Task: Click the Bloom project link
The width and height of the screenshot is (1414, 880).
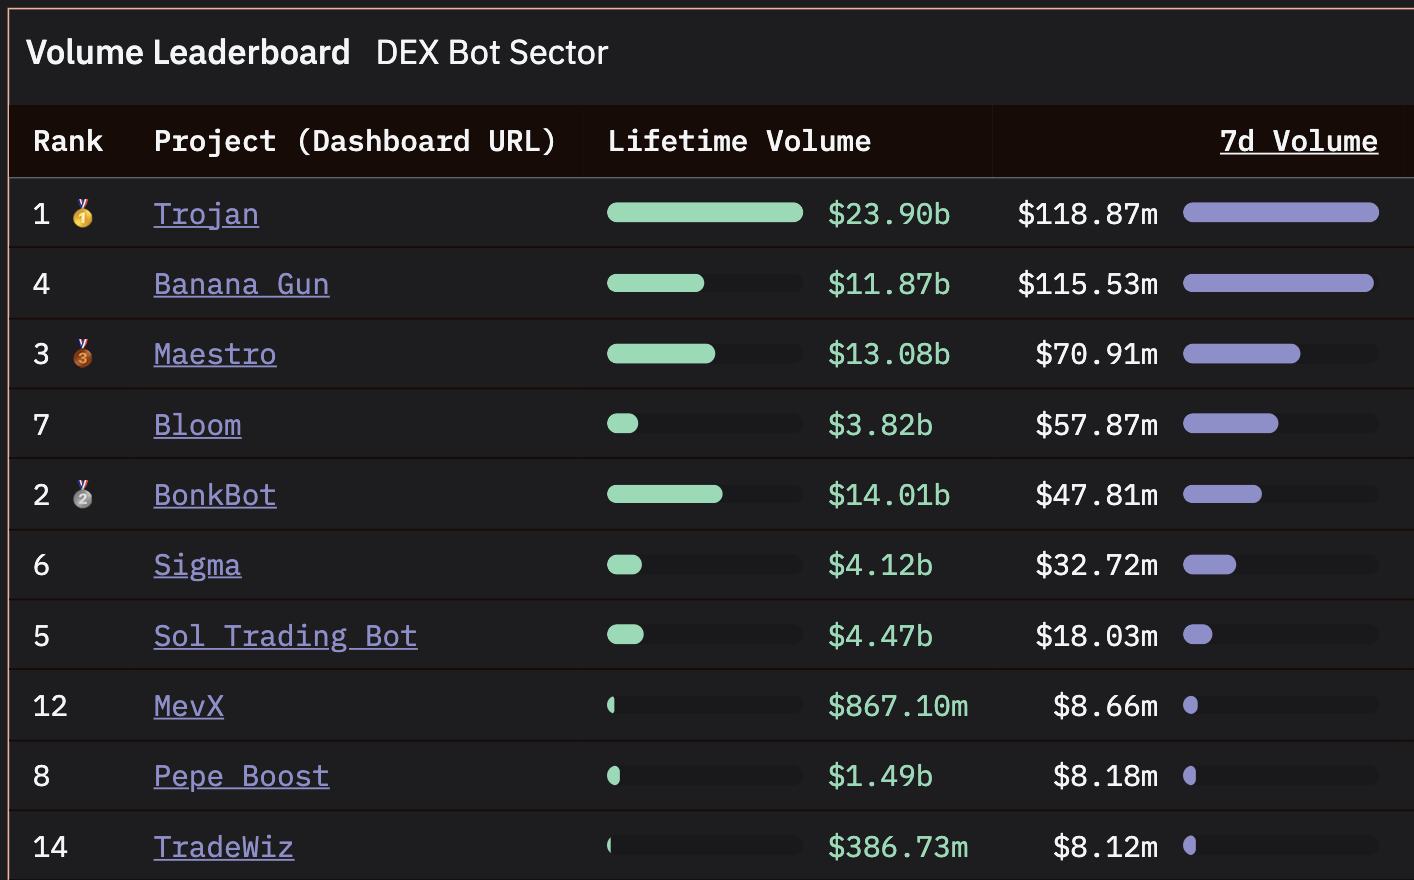Action: 197,425
